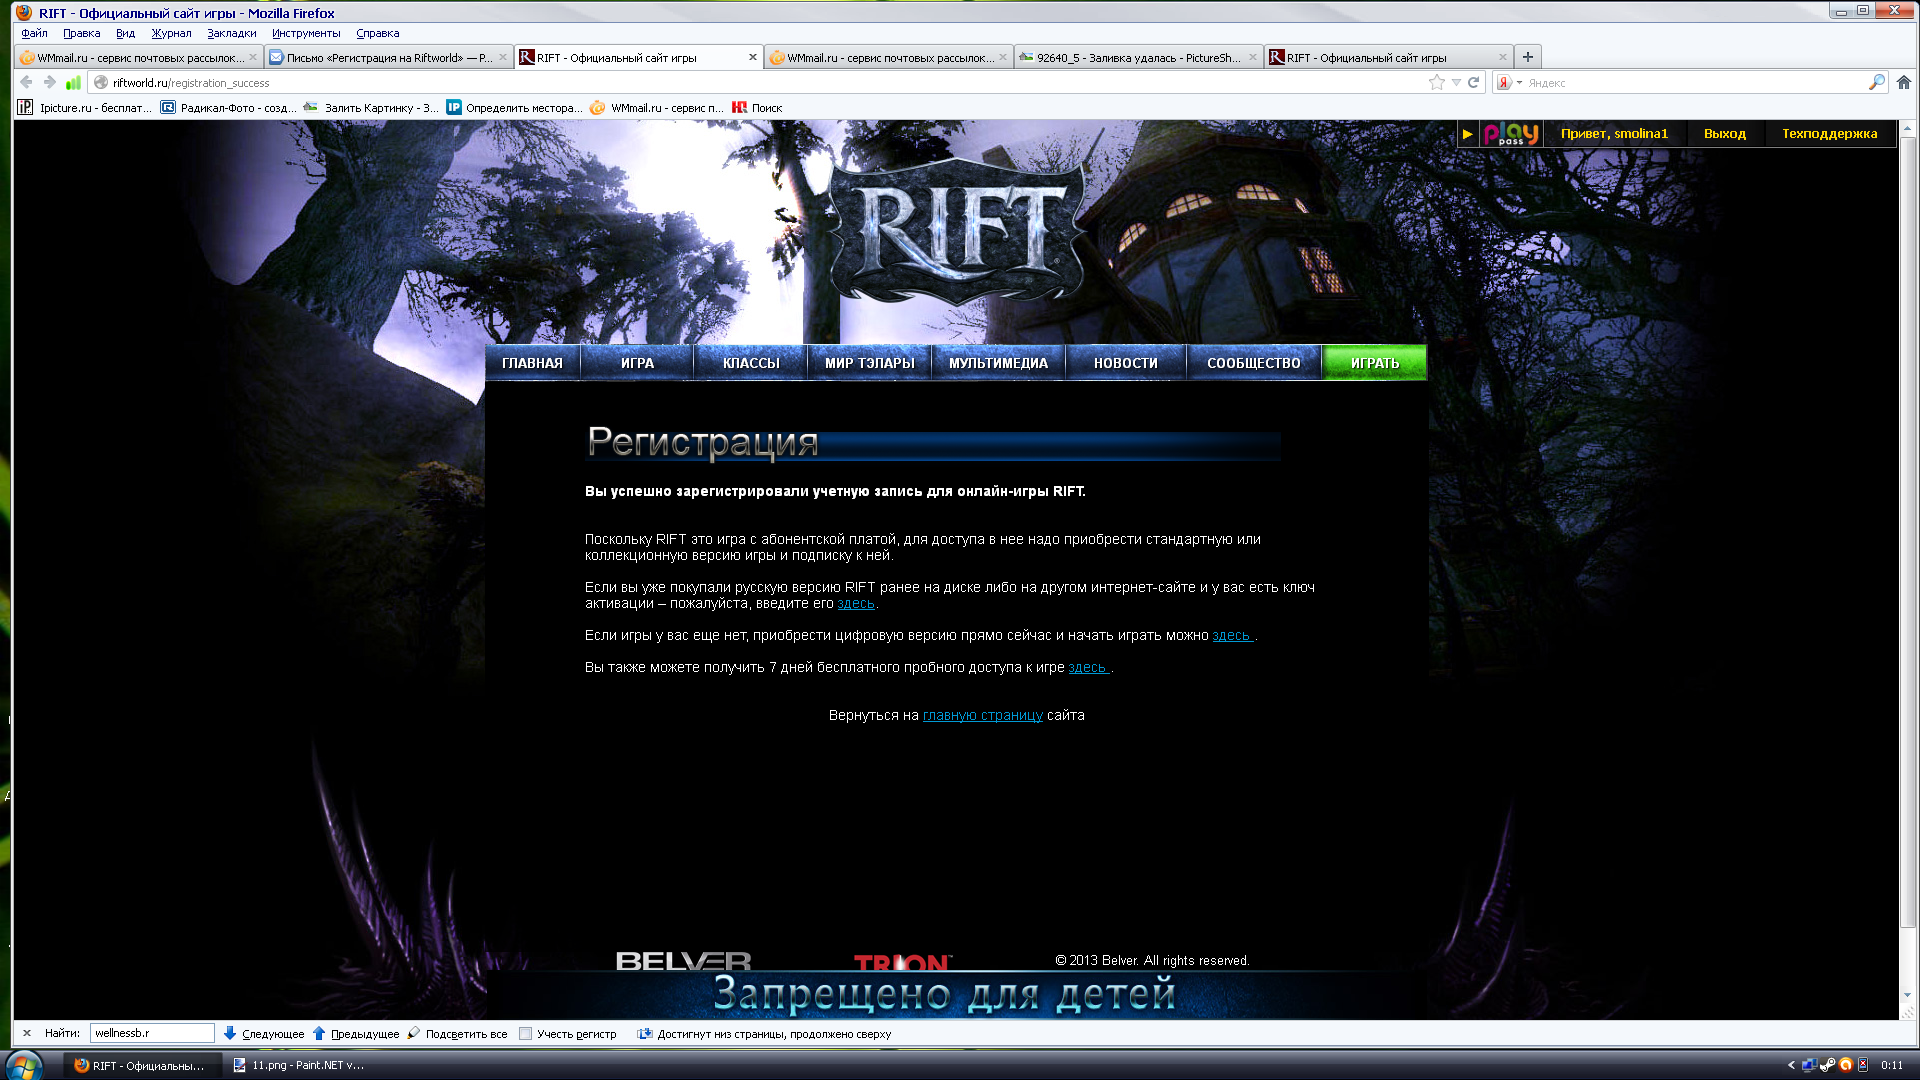Open the Закладки menu
Viewport: 1920px width, 1080px height.
pos(231,33)
